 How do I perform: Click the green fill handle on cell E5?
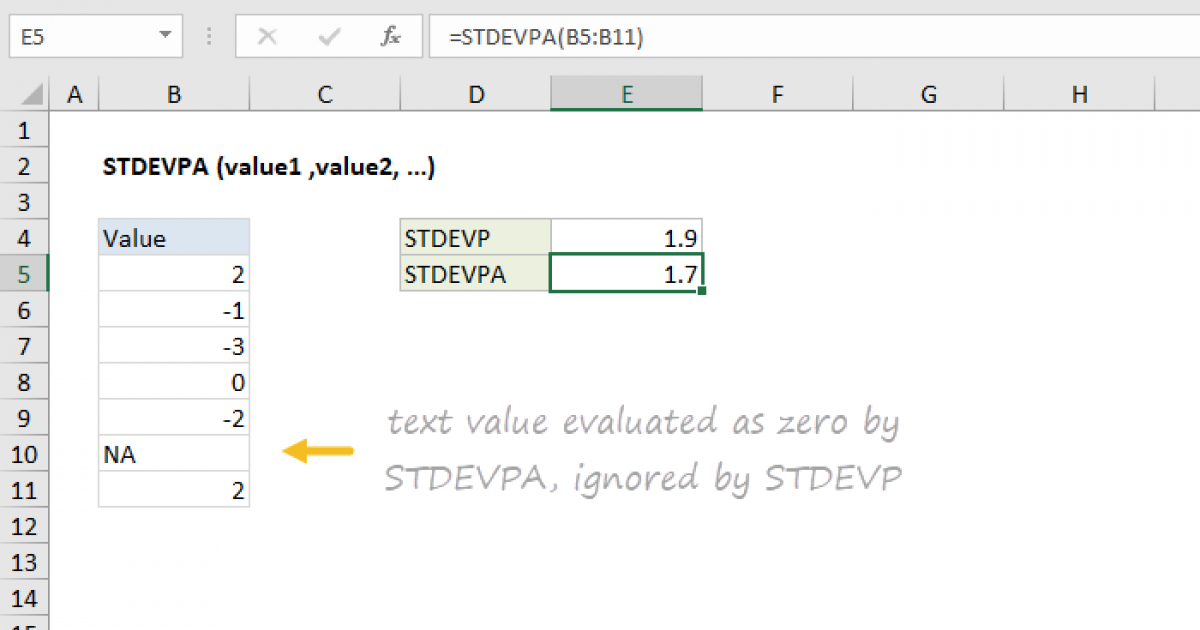702,290
